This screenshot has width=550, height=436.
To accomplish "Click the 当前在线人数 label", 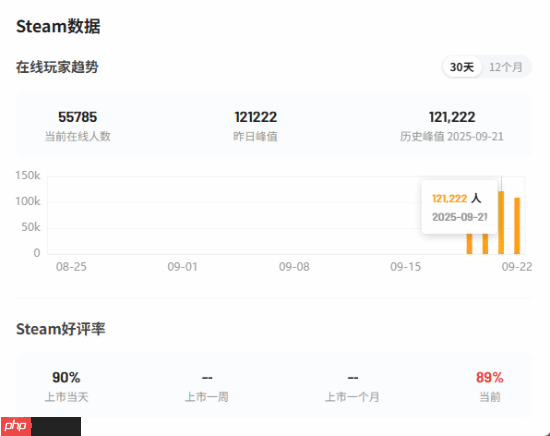I will 78,136.
